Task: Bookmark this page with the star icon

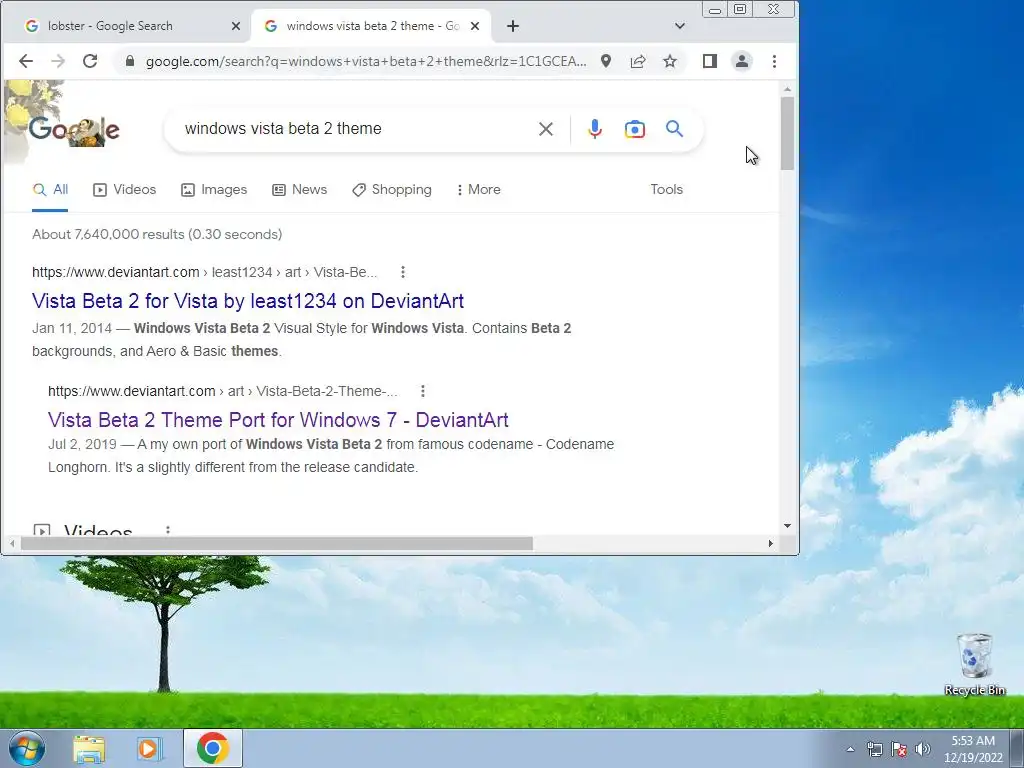Action: pyautogui.click(x=670, y=61)
